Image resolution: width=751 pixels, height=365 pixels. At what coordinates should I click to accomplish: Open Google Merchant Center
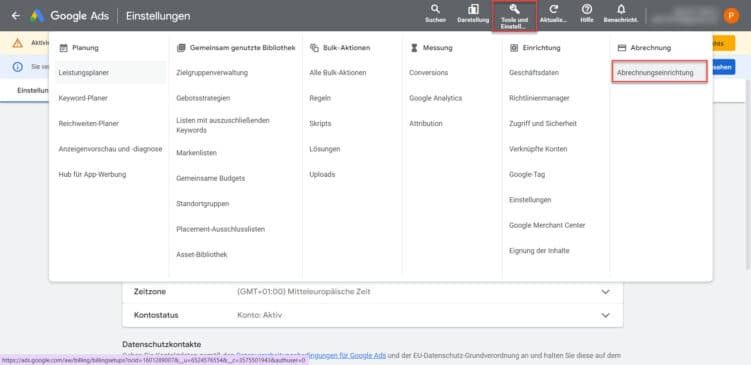click(547, 225)
